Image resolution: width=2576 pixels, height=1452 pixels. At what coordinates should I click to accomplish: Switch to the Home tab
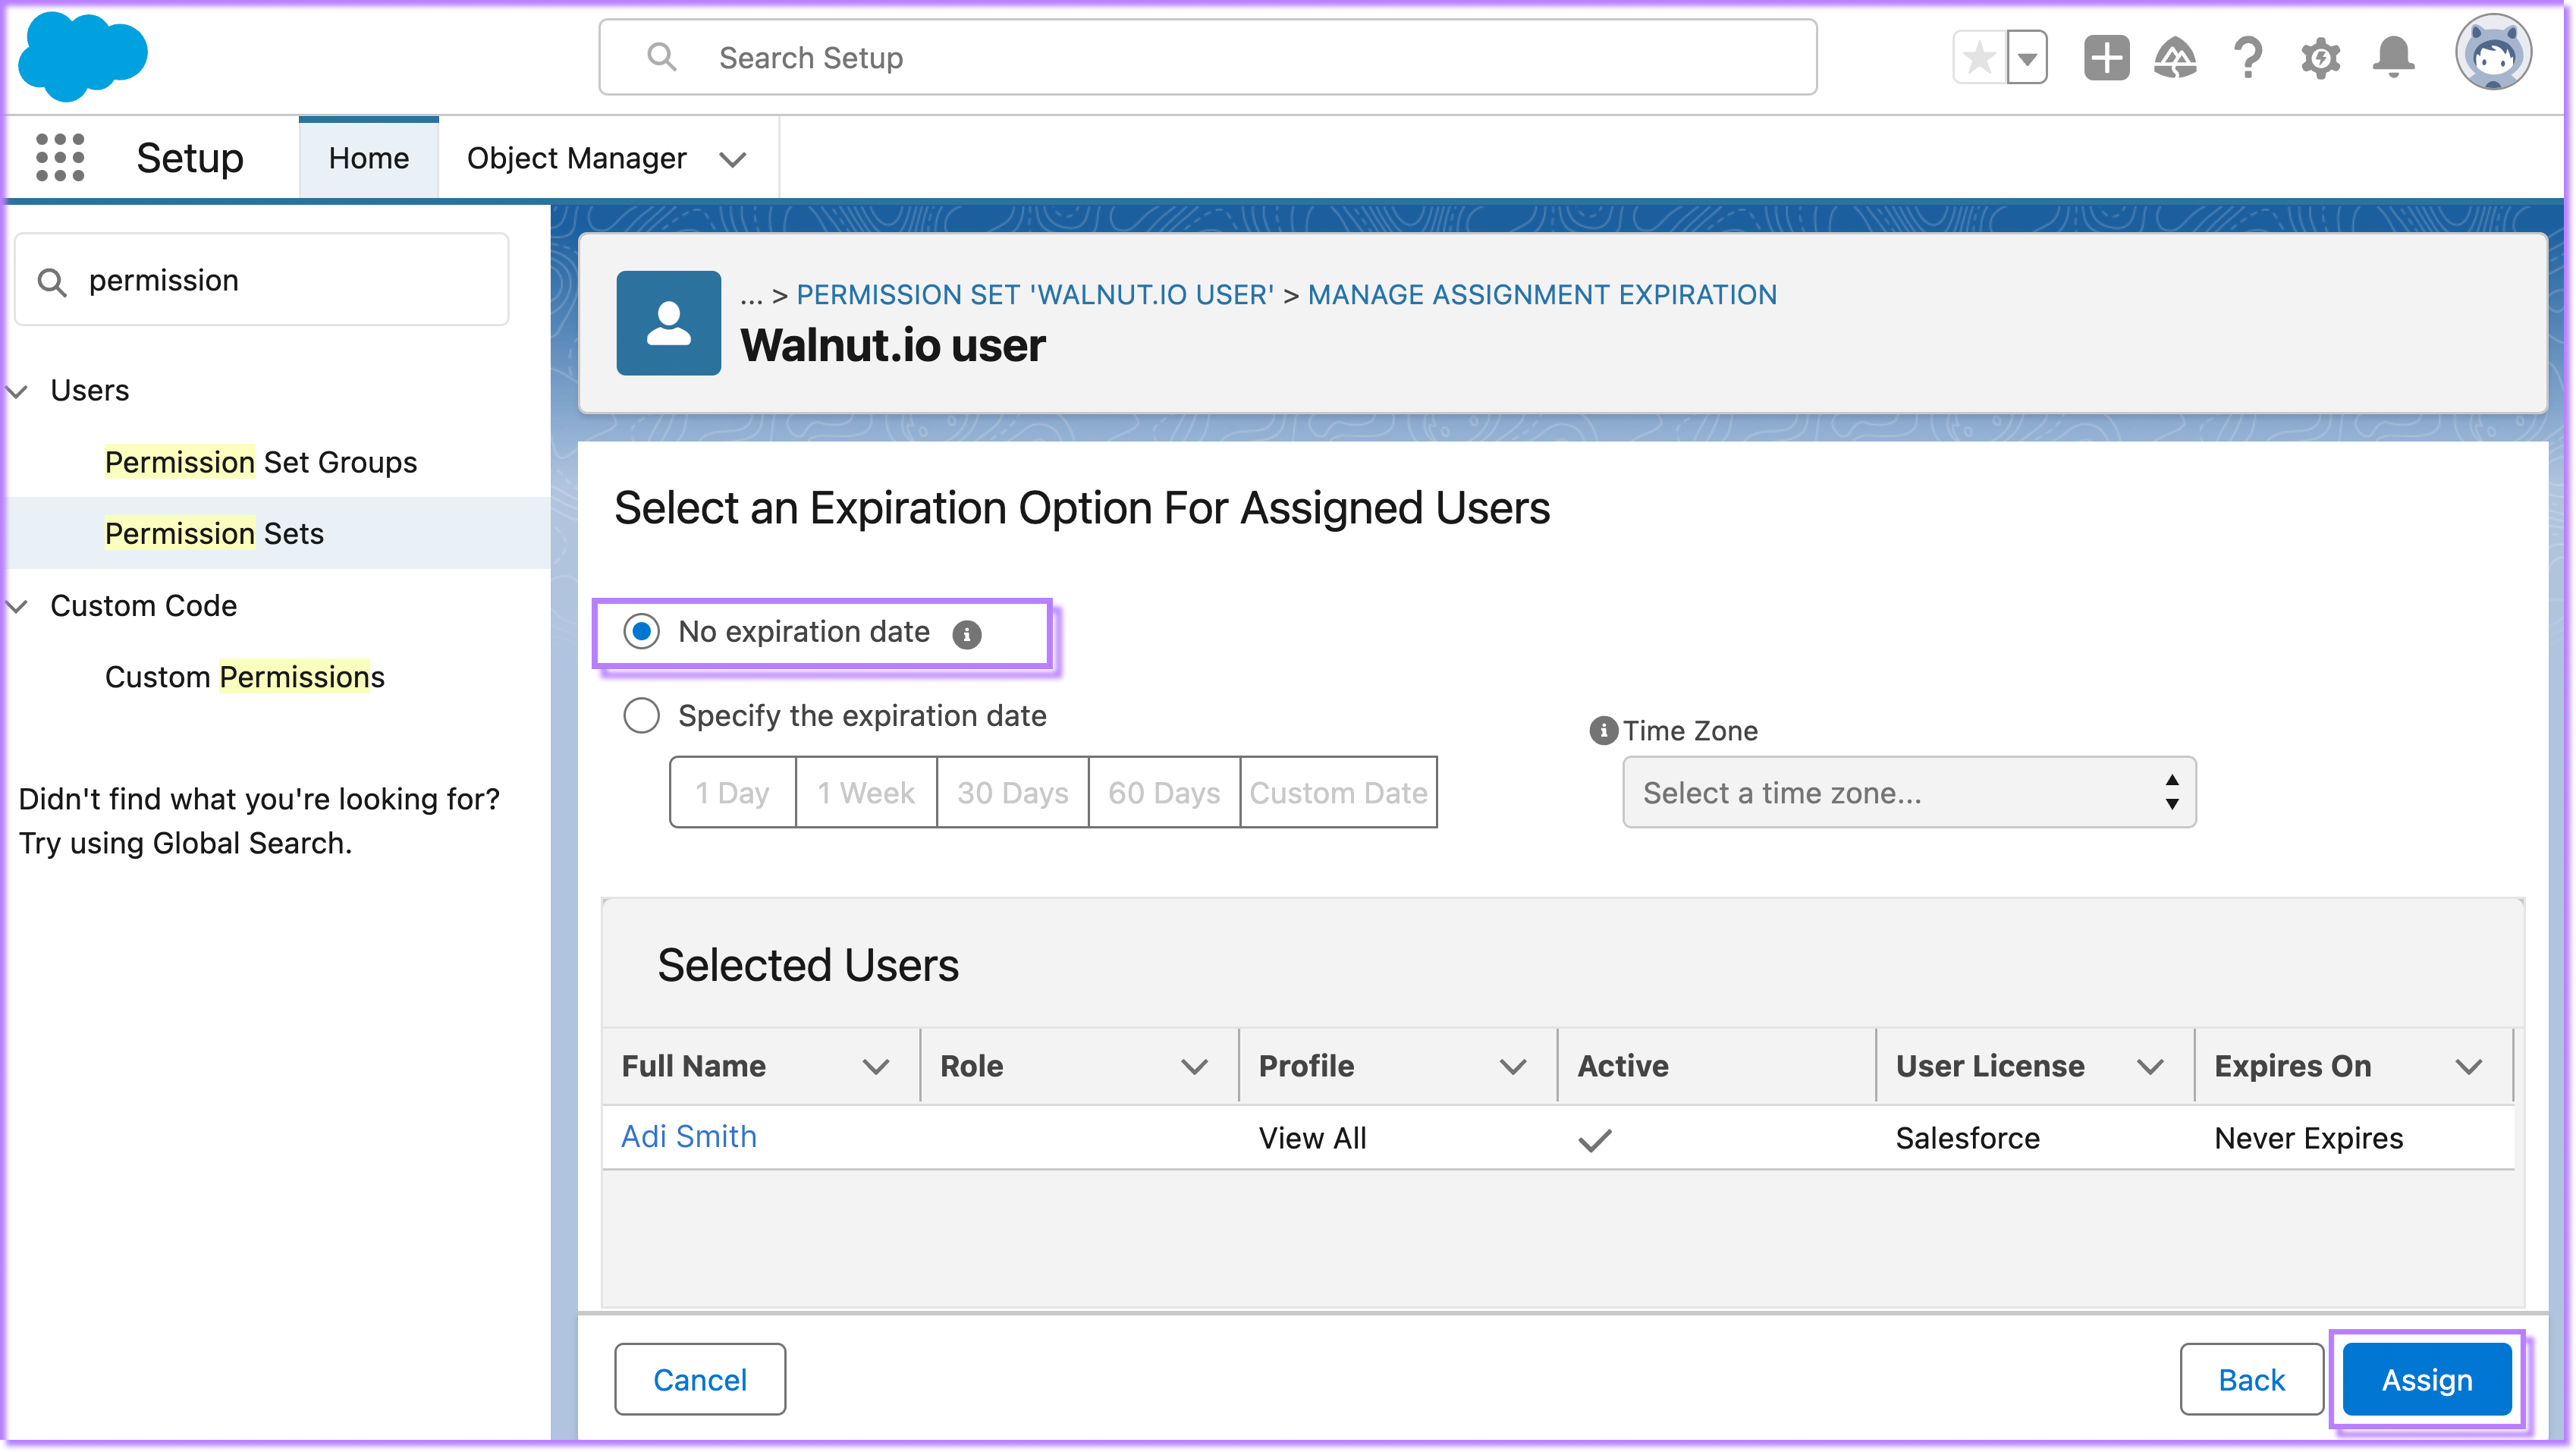(x=368, y=158)
